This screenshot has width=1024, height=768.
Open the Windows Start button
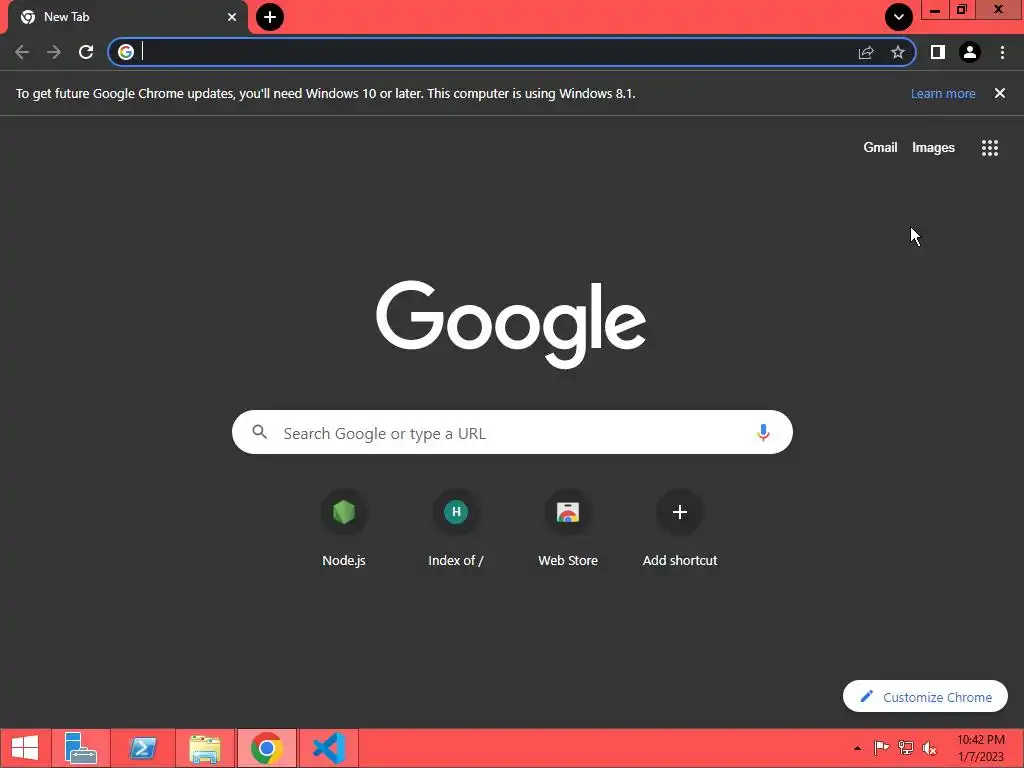pyautogui.click(x=25, y=748)
